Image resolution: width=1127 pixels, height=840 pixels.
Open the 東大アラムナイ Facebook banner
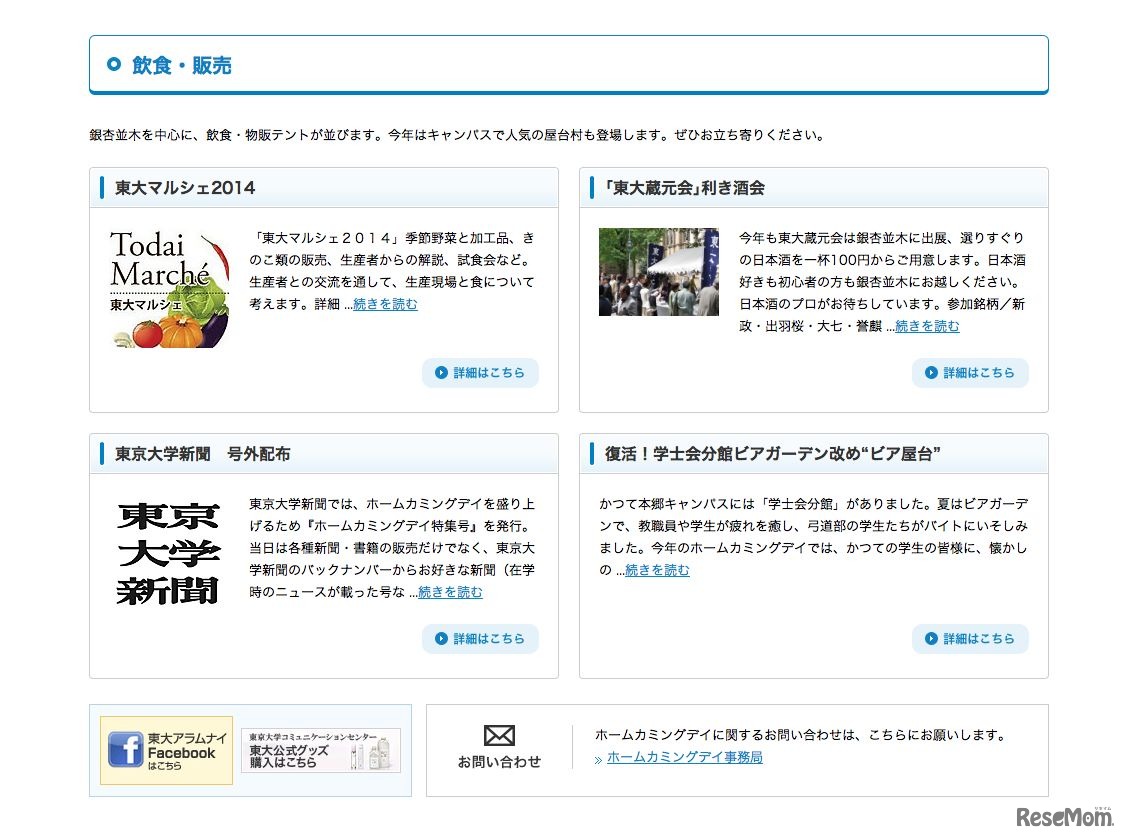coord(166,750)
